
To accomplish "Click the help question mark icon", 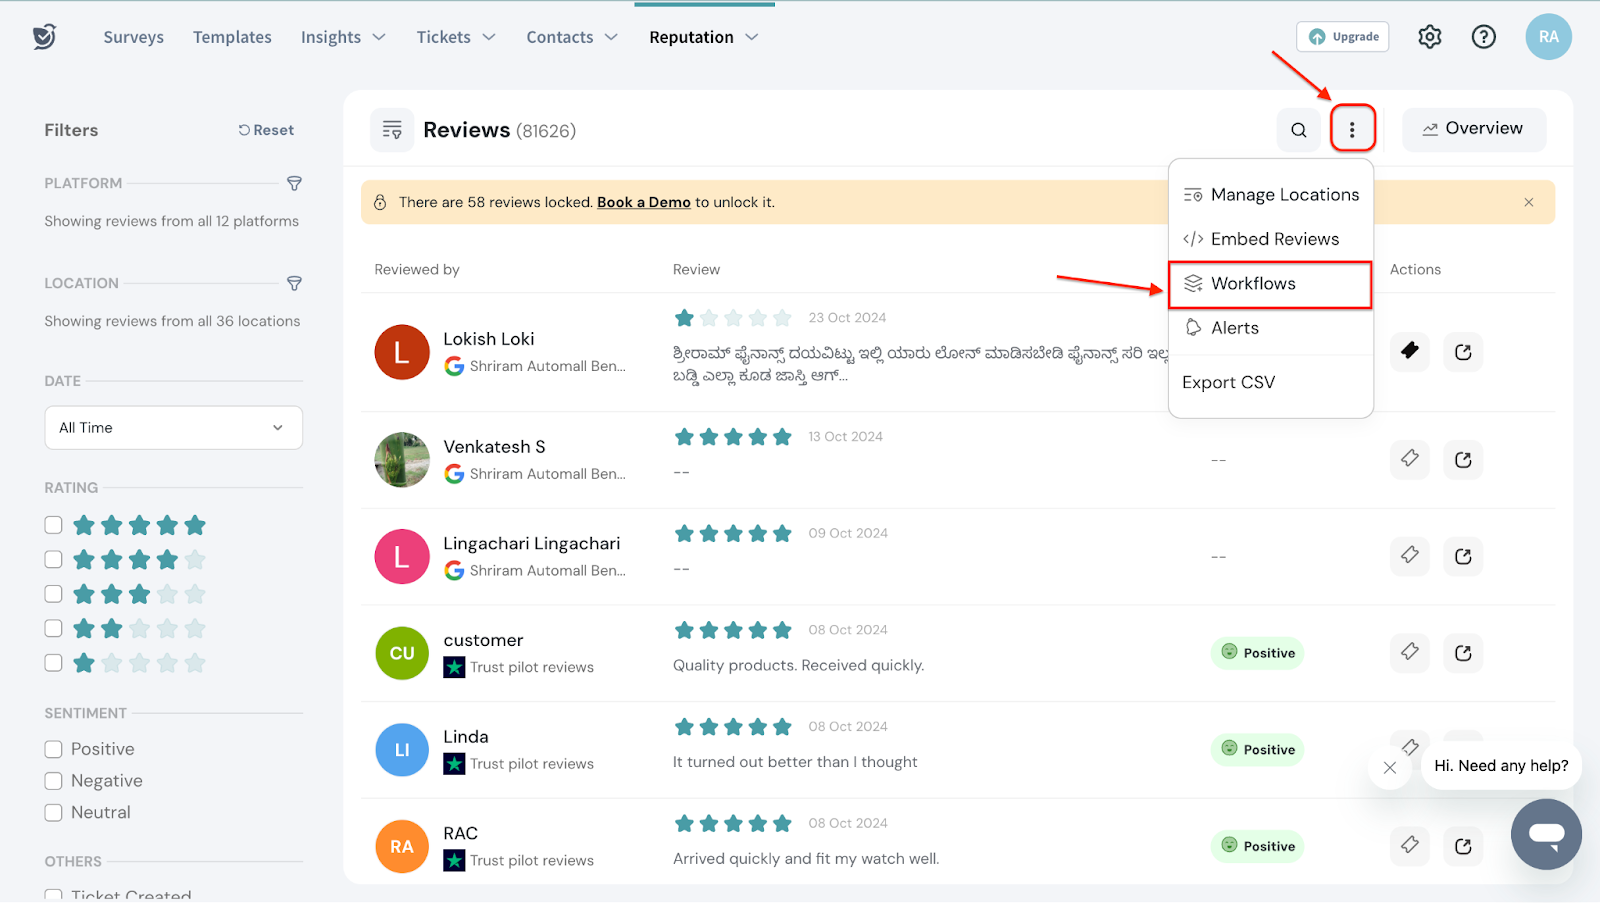I will point(1483,37).
